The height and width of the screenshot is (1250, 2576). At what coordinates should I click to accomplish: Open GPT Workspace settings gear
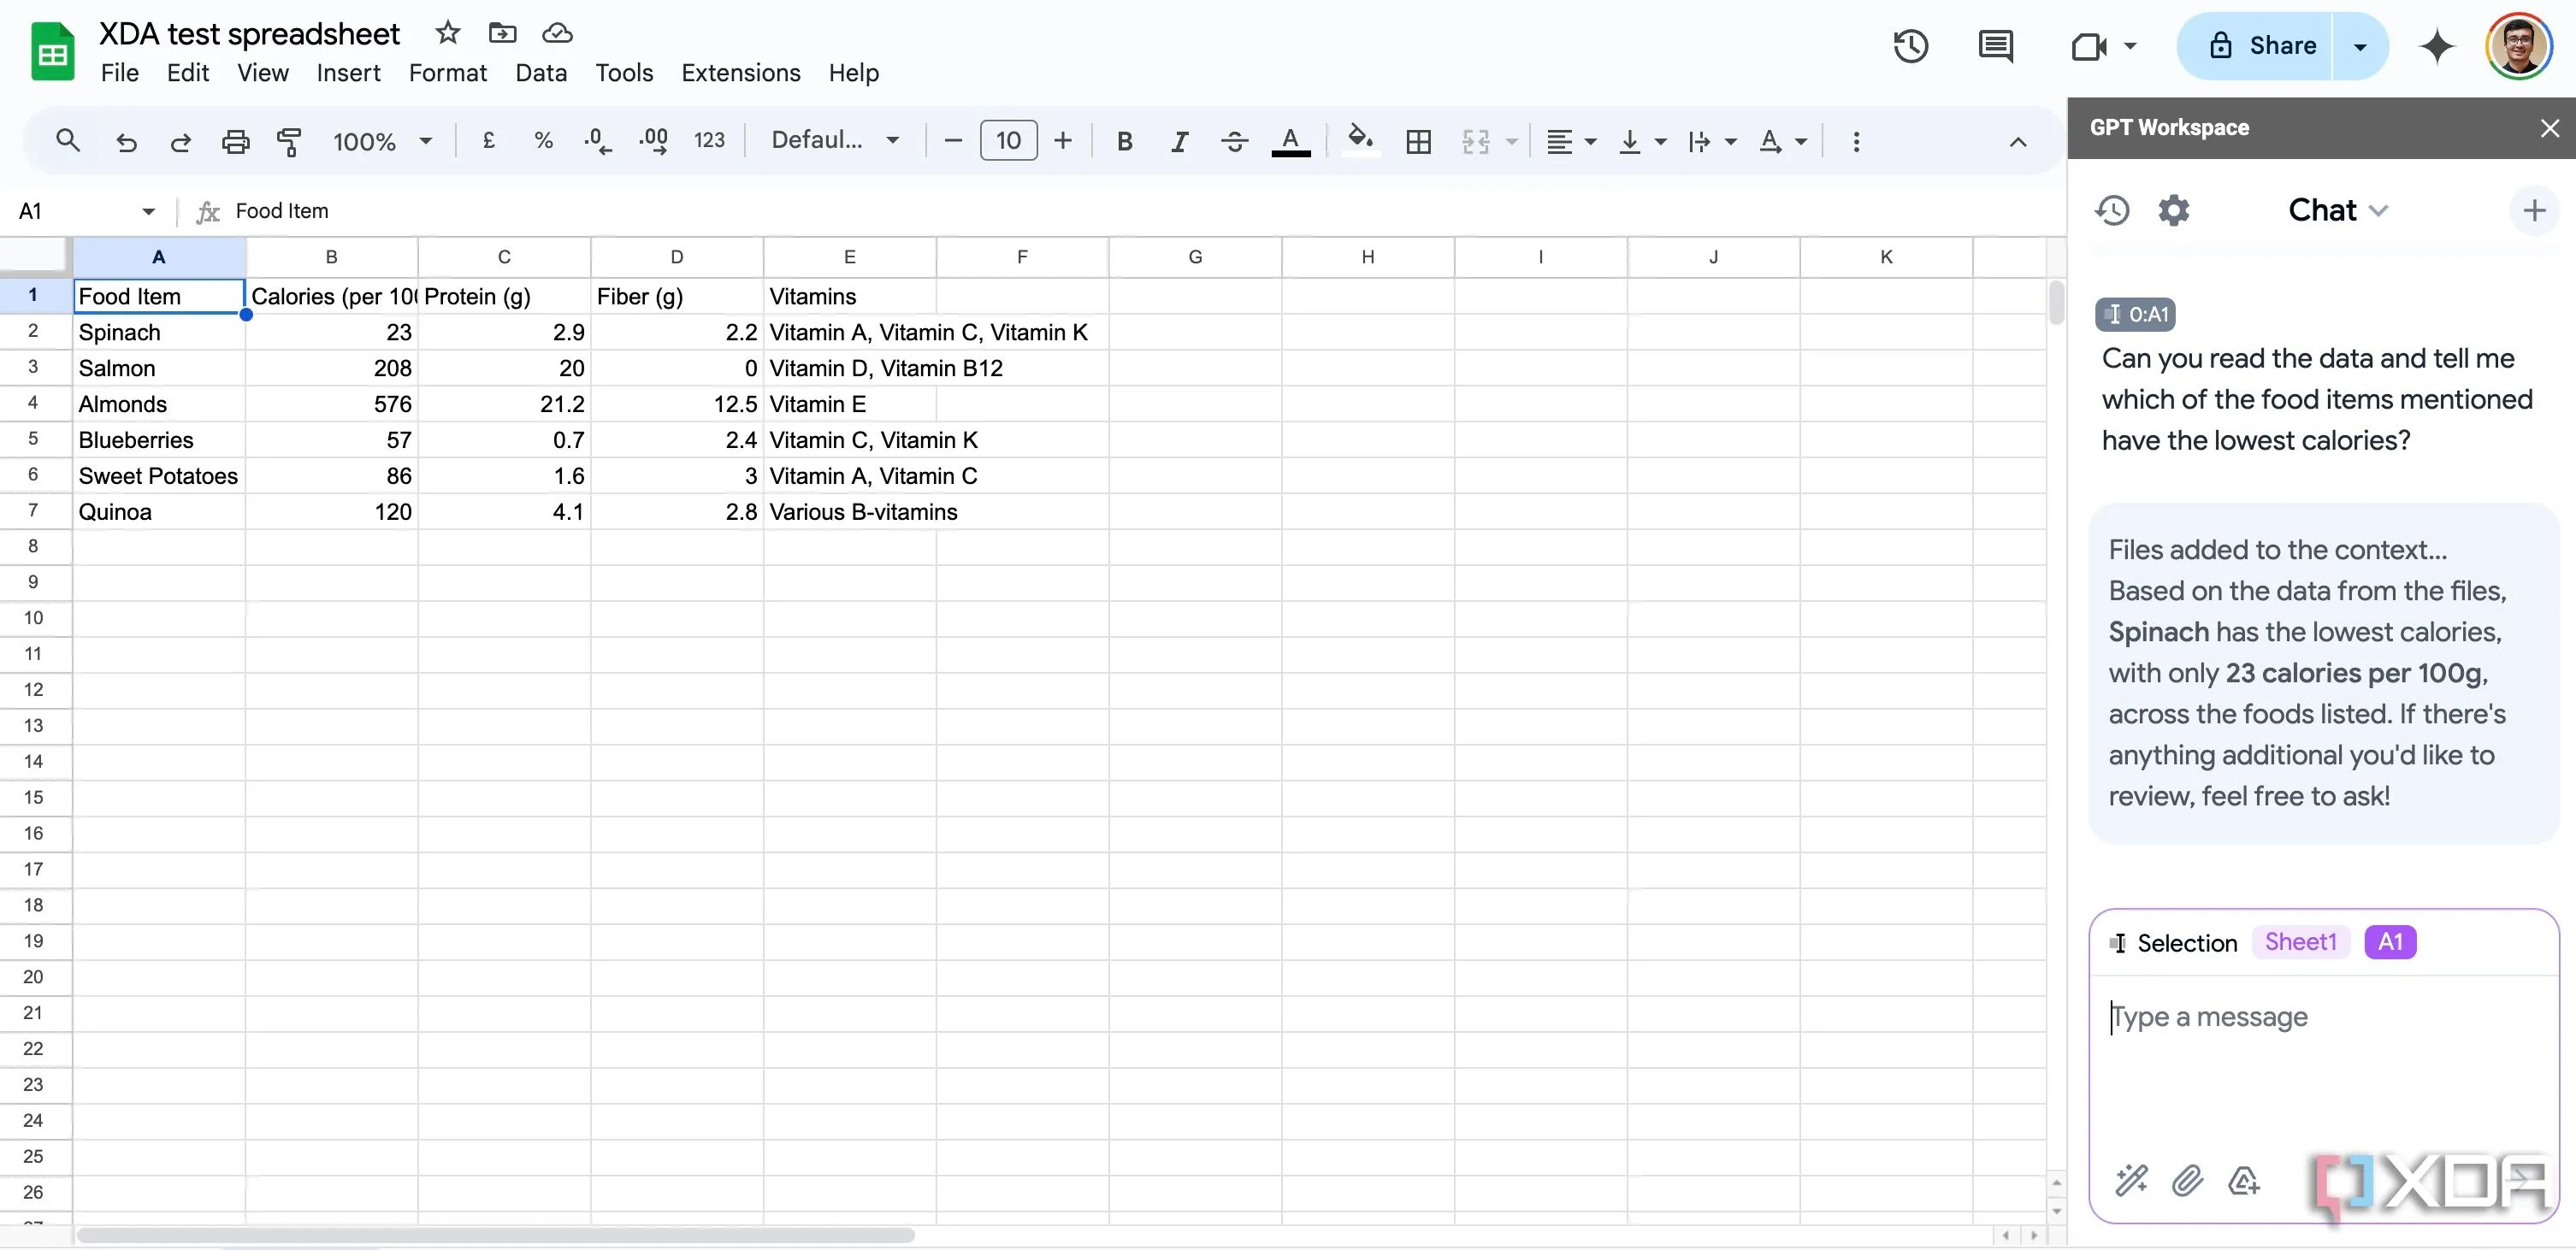2173,210
